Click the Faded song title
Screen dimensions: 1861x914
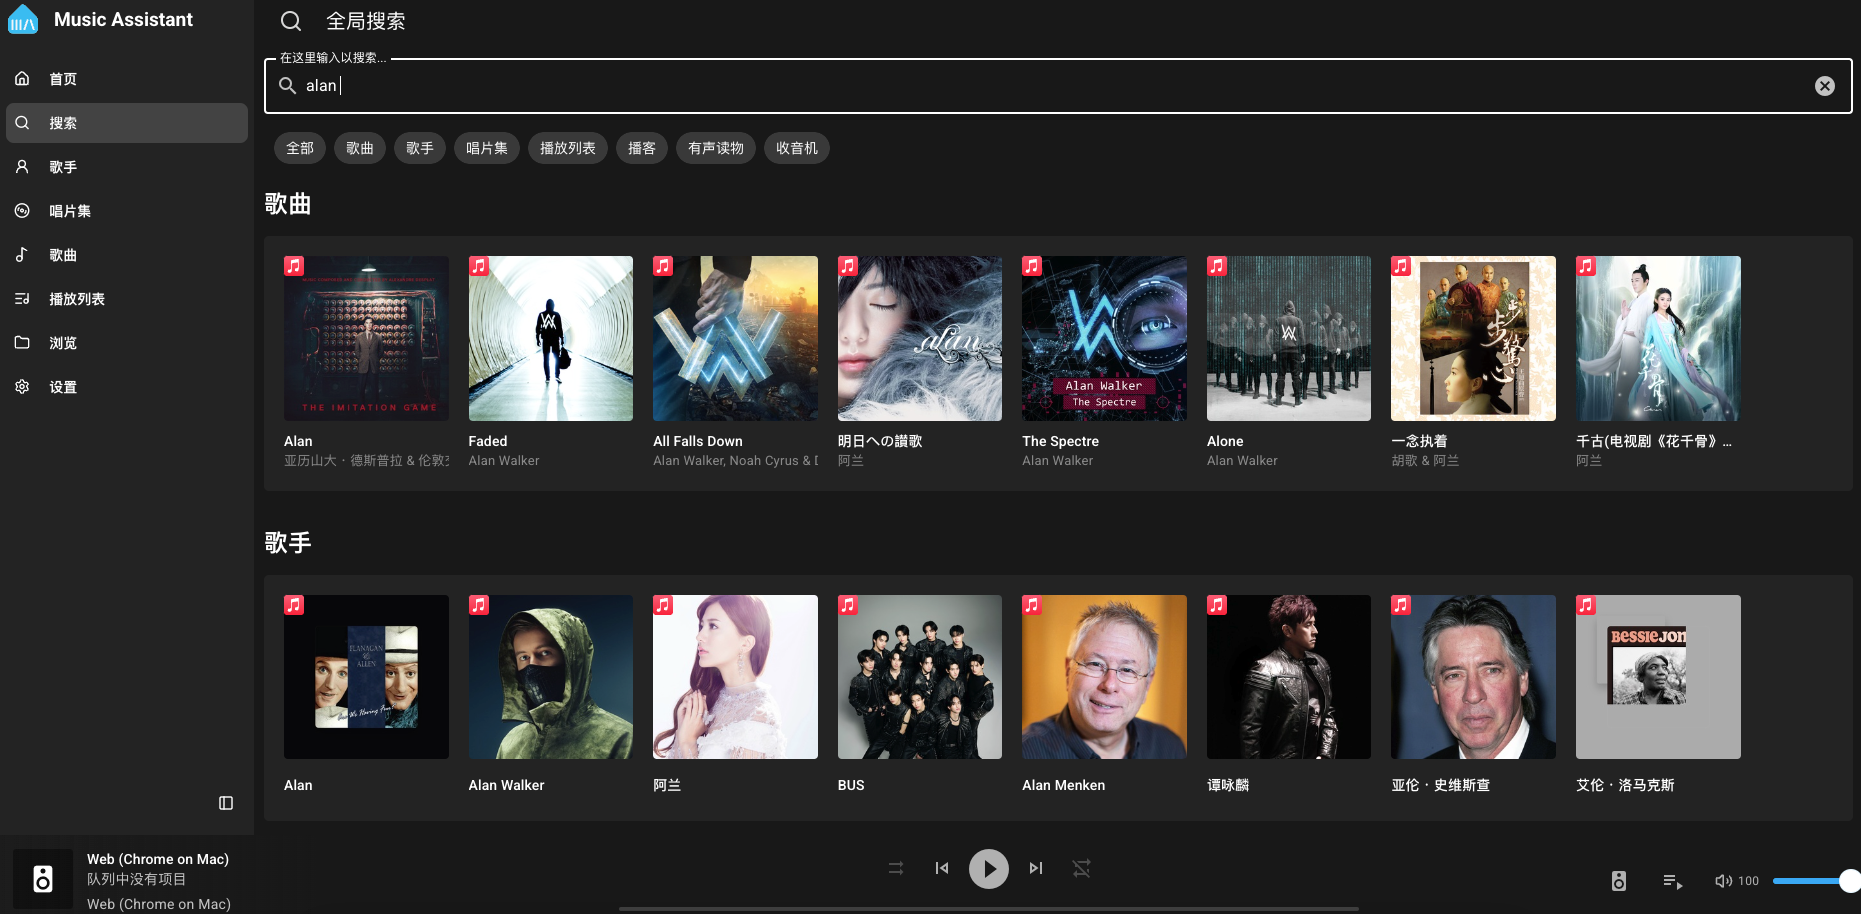click(488, 441)
